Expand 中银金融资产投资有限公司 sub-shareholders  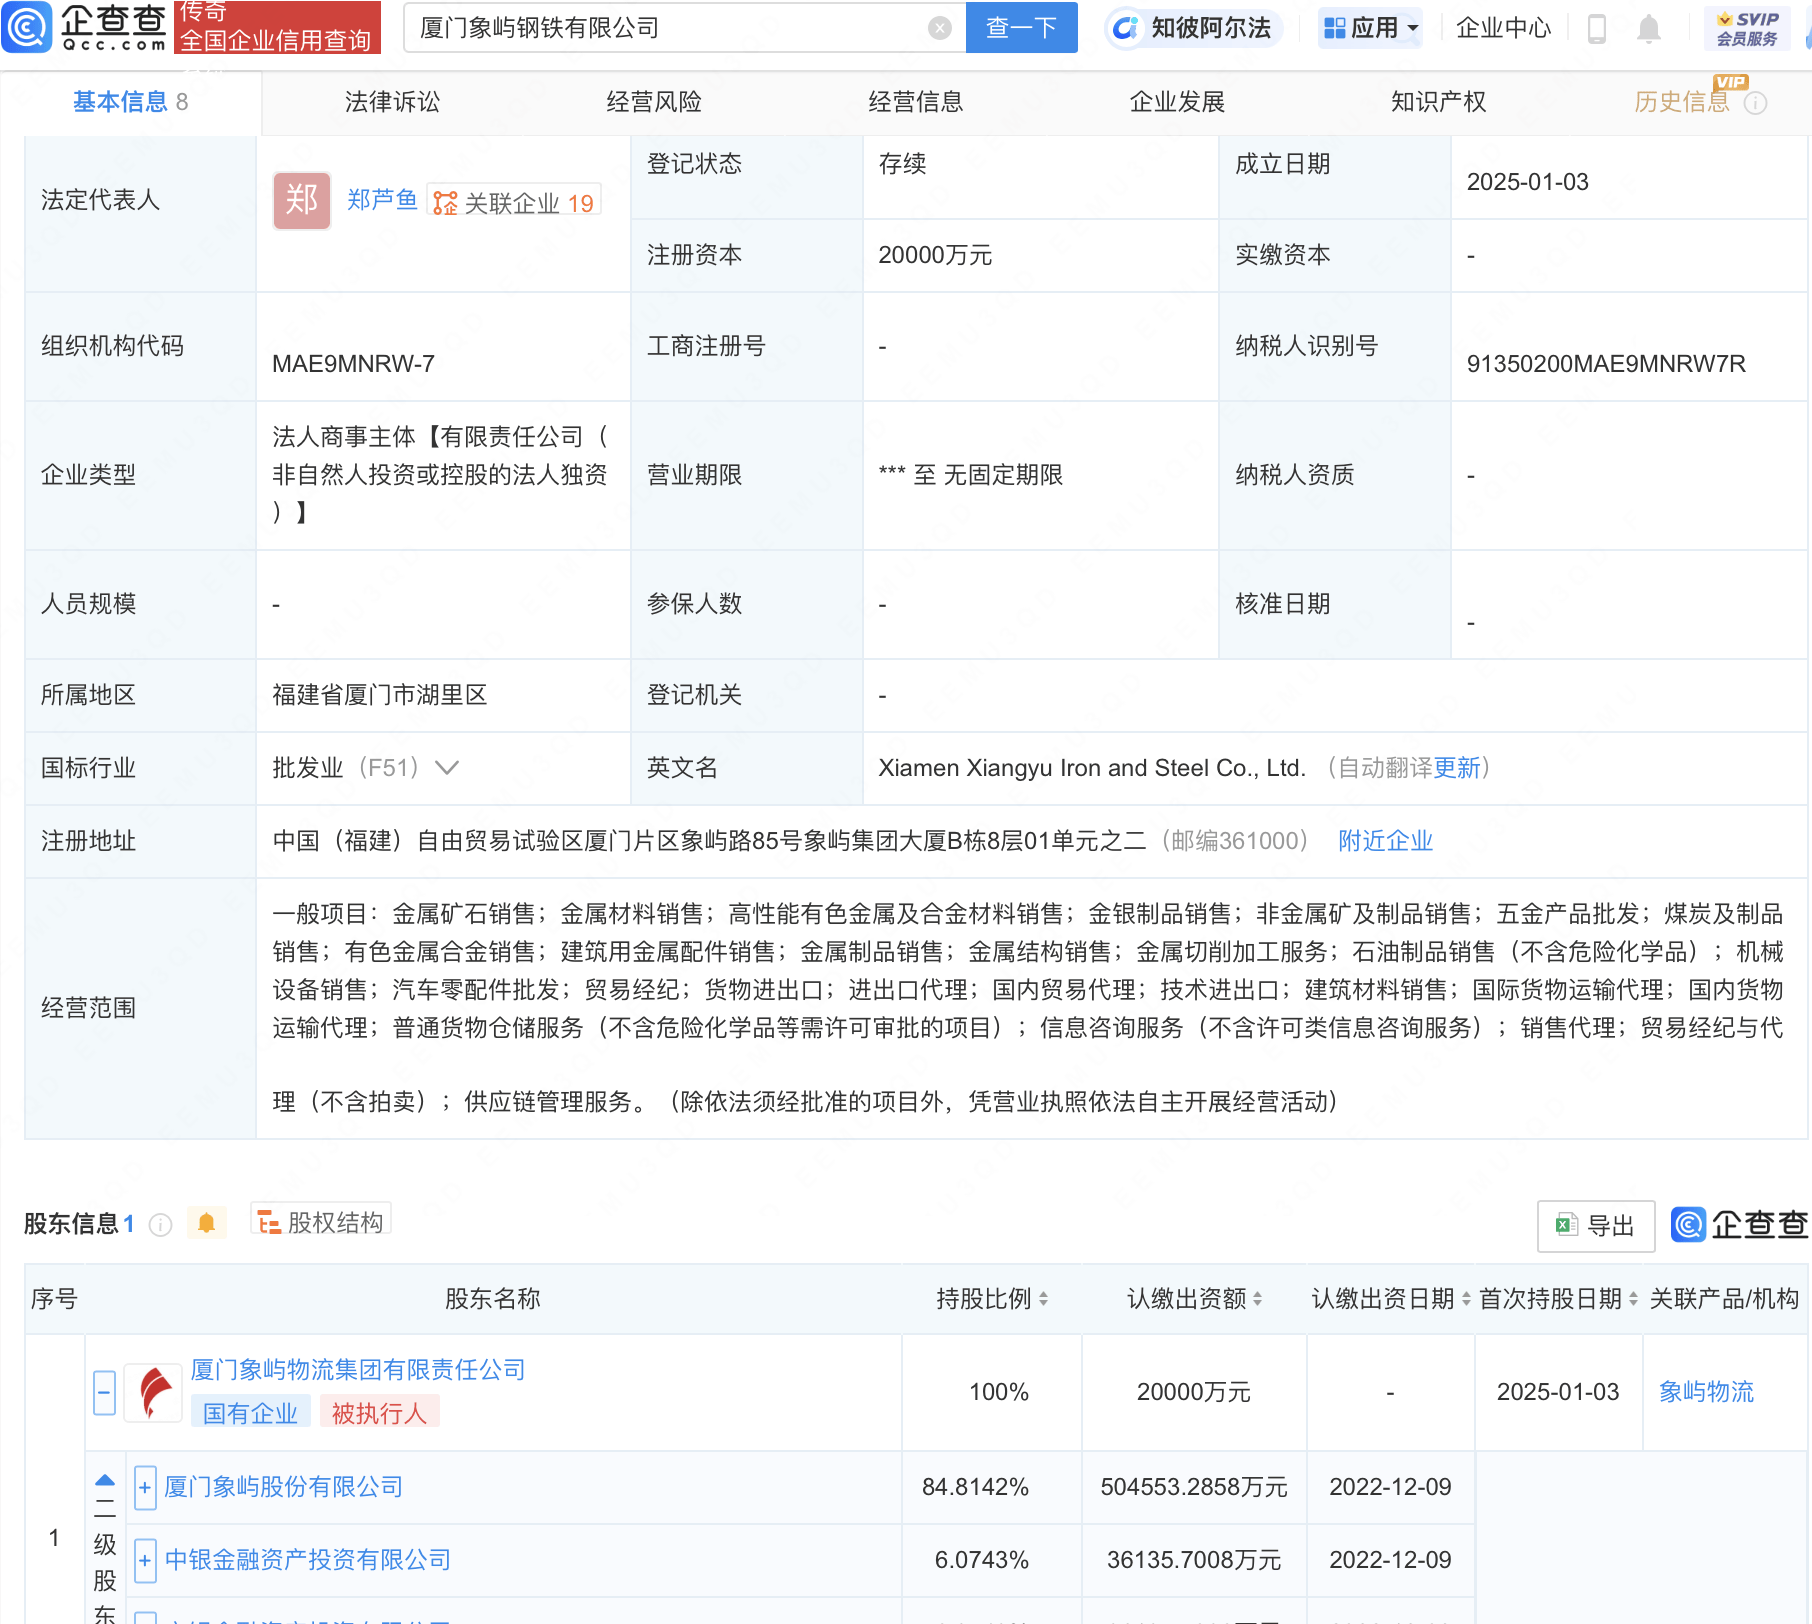pyautogui.click(x=145, y=1560)
